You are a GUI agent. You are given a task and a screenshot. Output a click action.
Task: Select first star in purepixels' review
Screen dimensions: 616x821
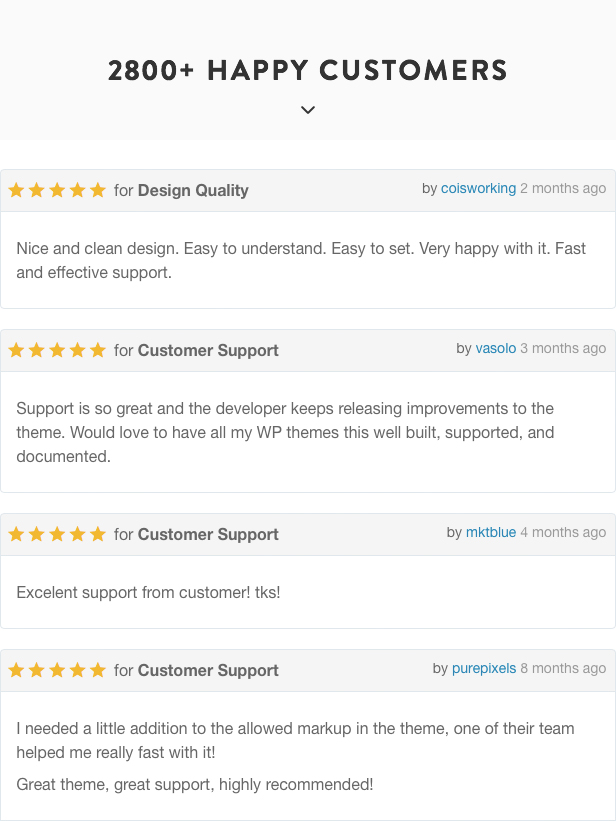[x=16, y=670]
